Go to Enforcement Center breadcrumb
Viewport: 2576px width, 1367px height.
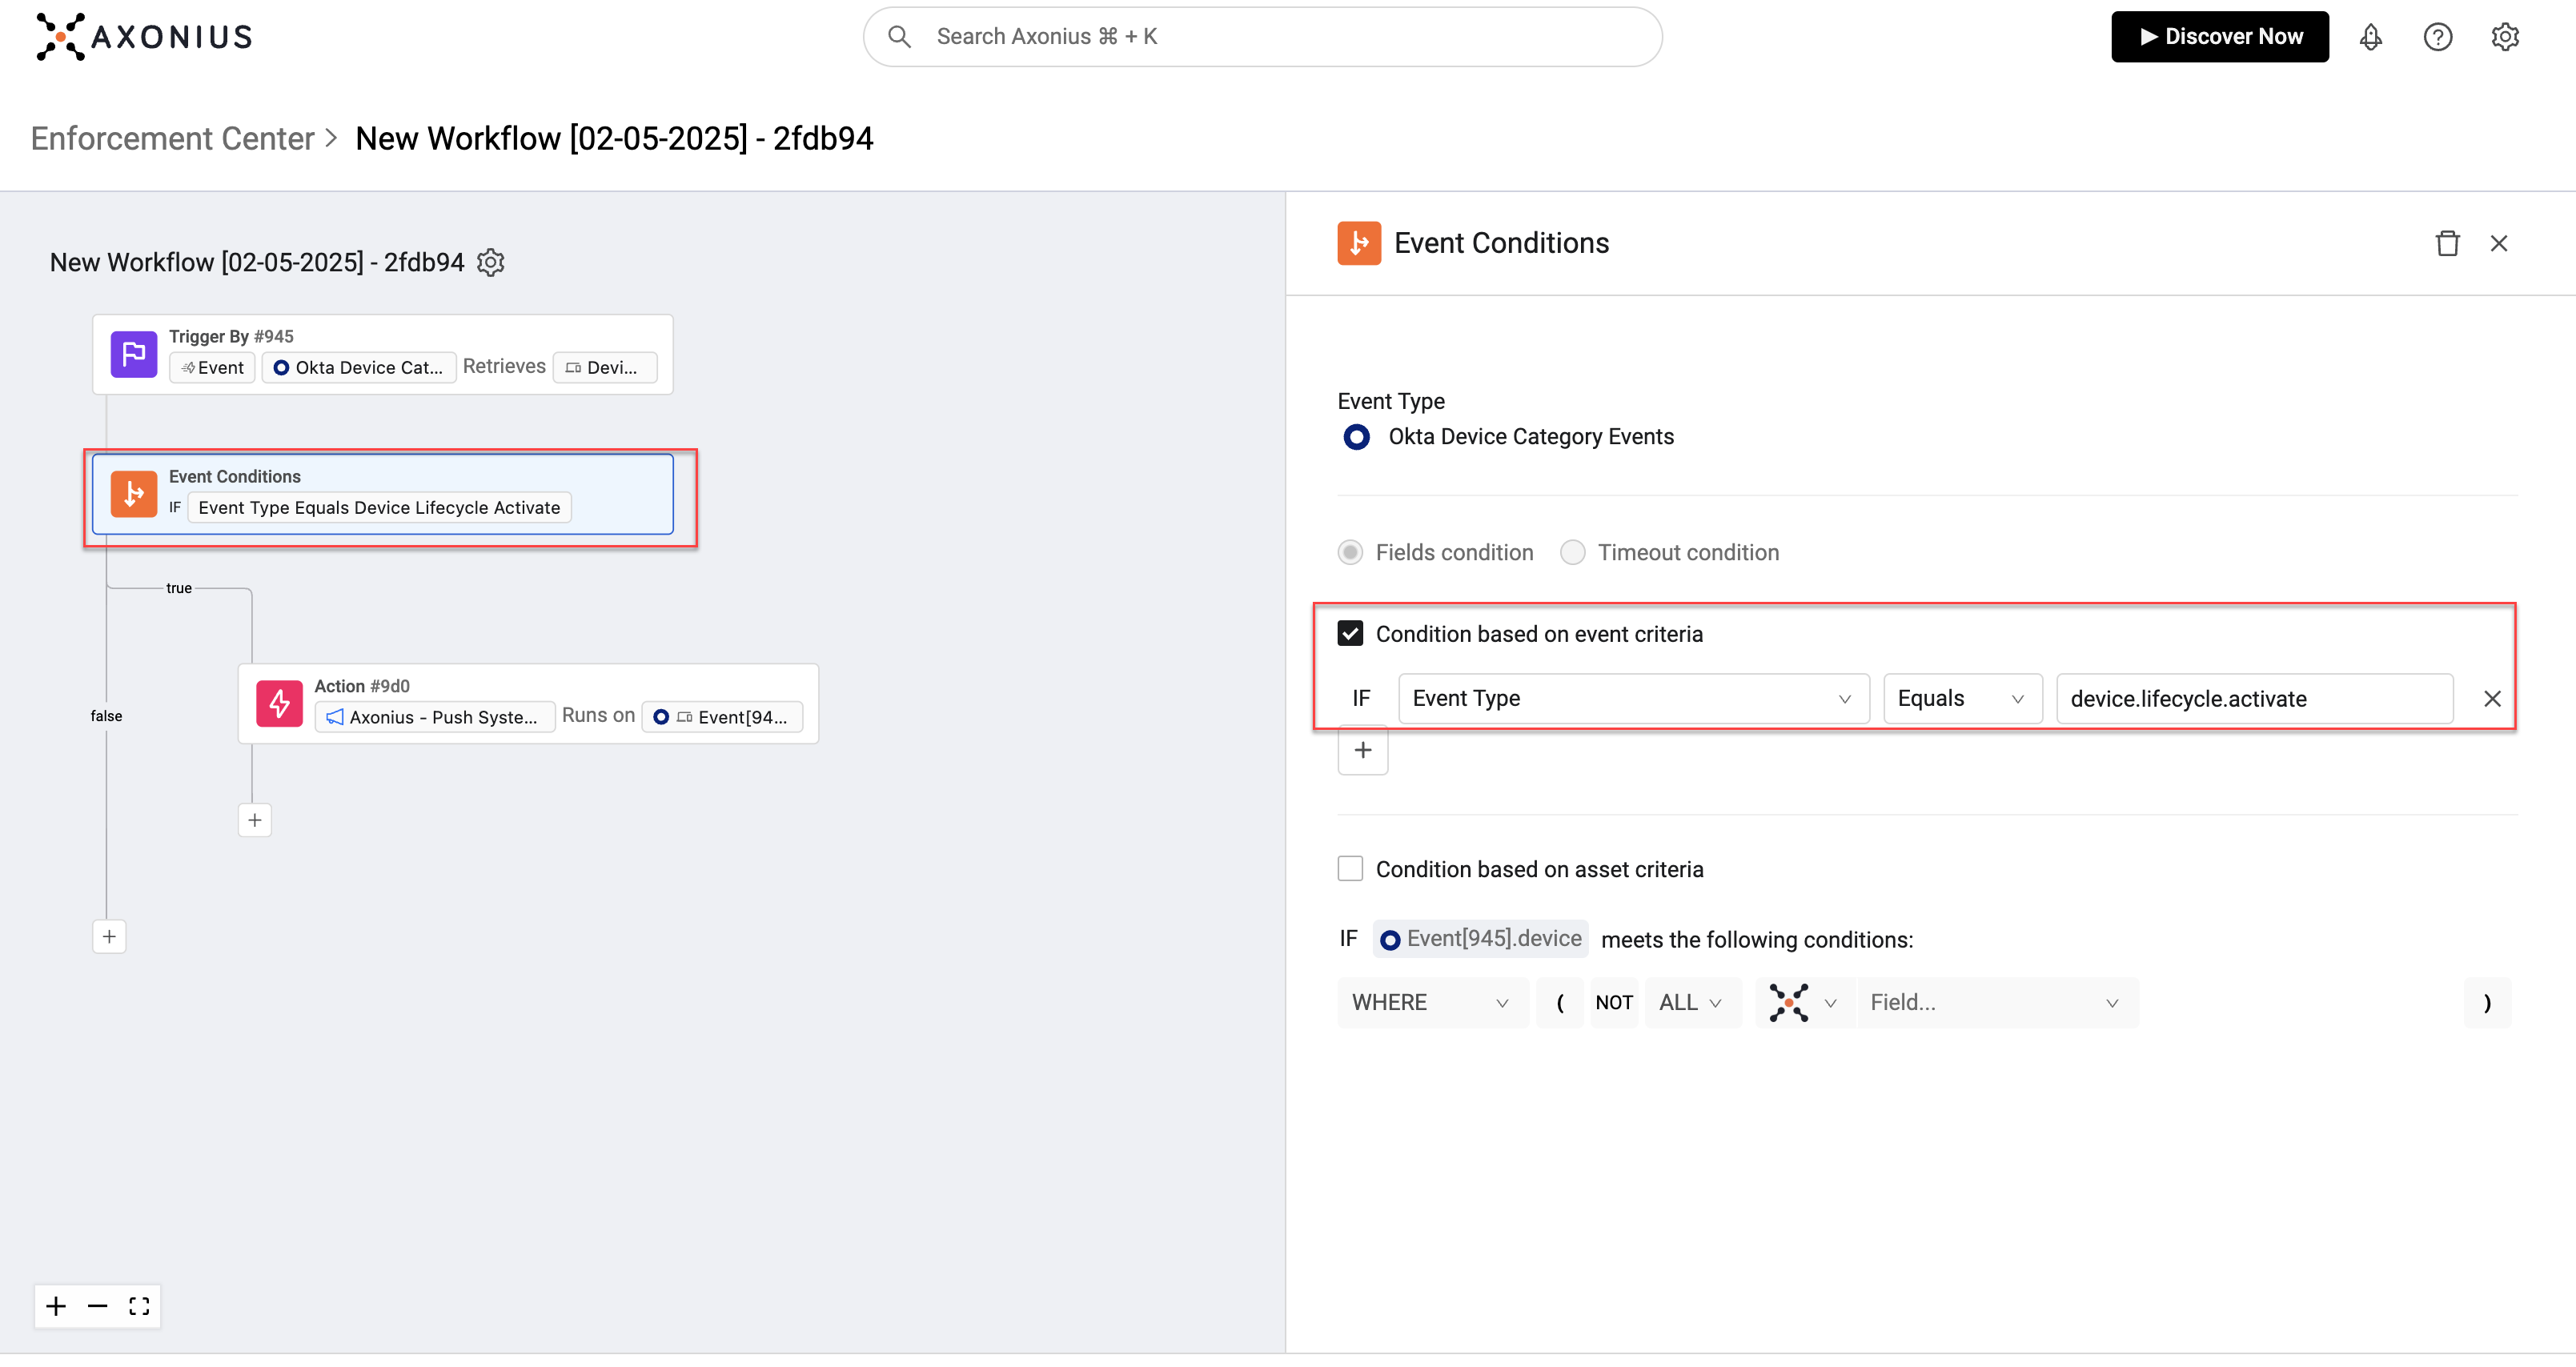click(x=172, y=138)
